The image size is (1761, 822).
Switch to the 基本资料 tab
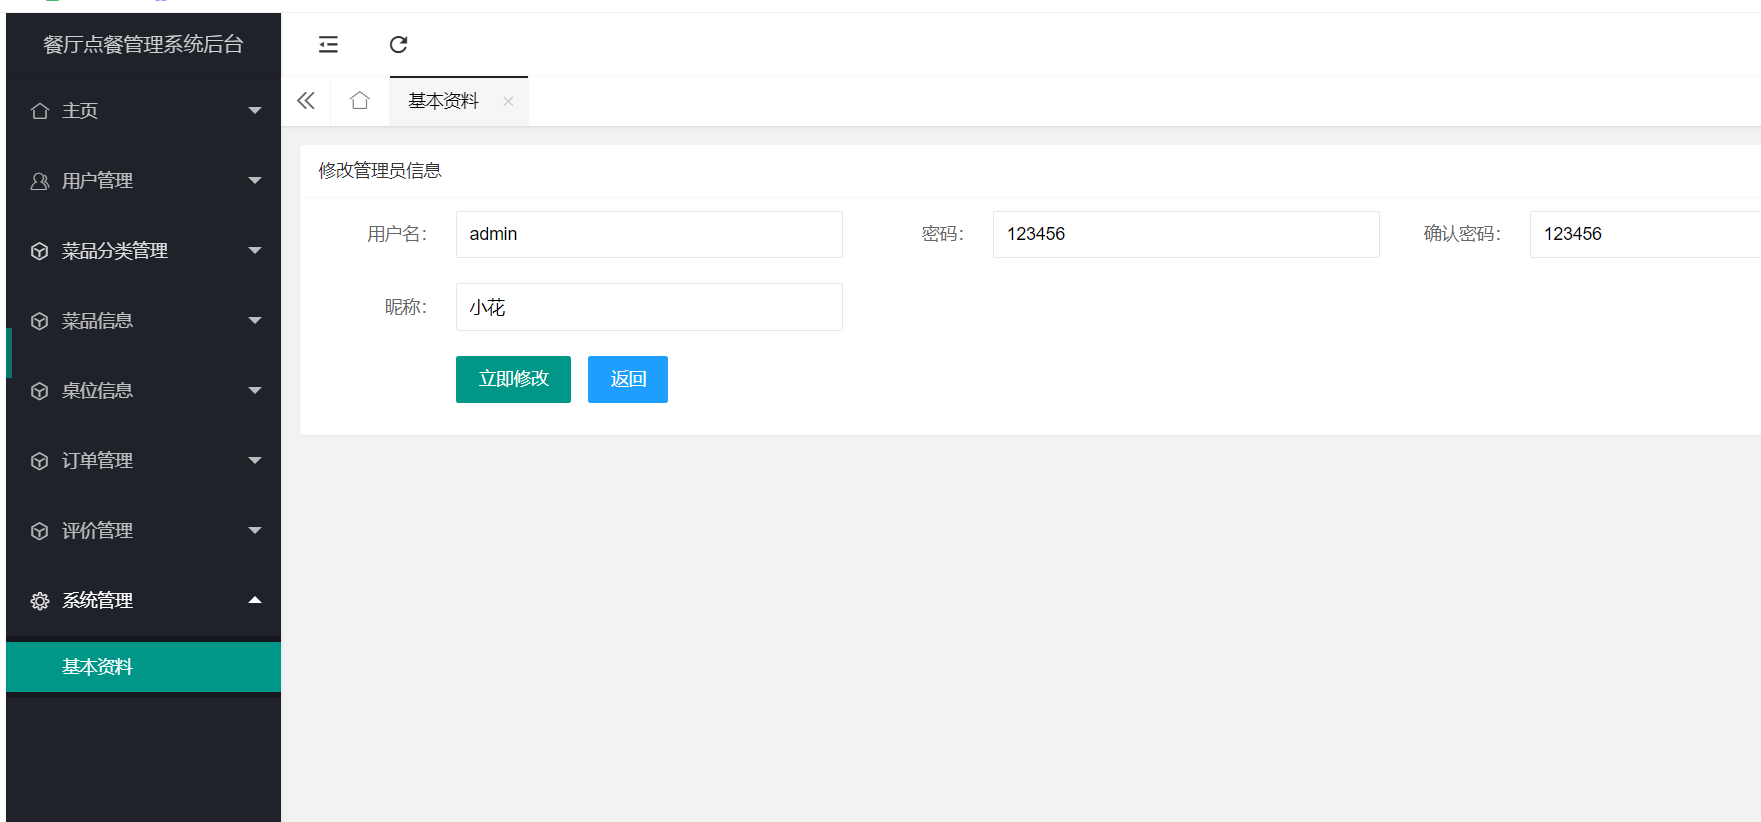pos(443,101)
